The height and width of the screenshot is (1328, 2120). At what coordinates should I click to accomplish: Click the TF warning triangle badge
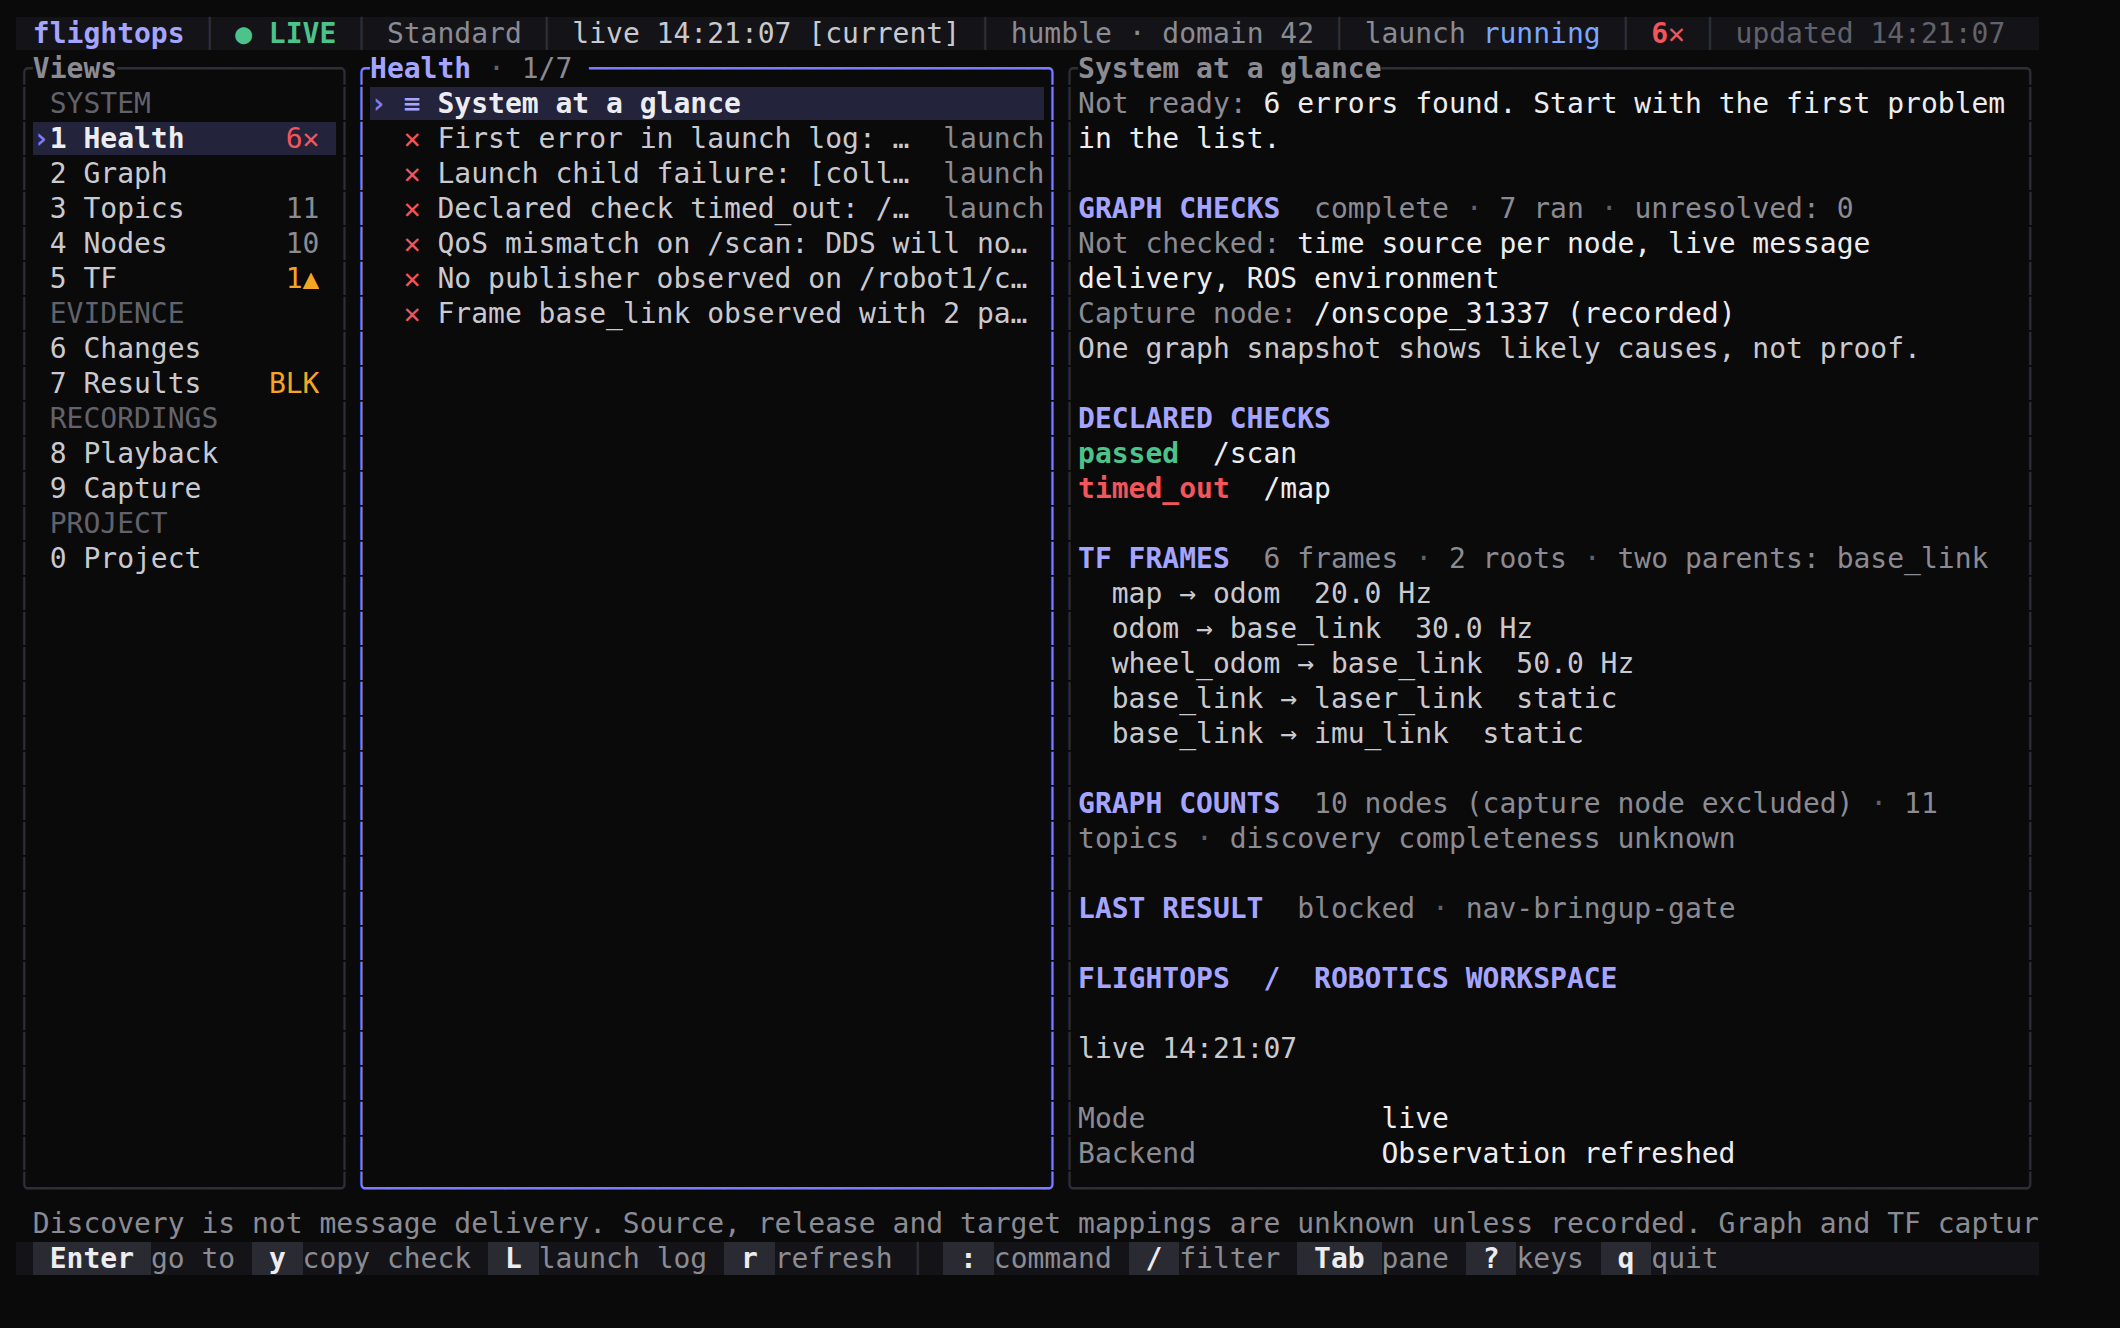click(x=303, y=278)
